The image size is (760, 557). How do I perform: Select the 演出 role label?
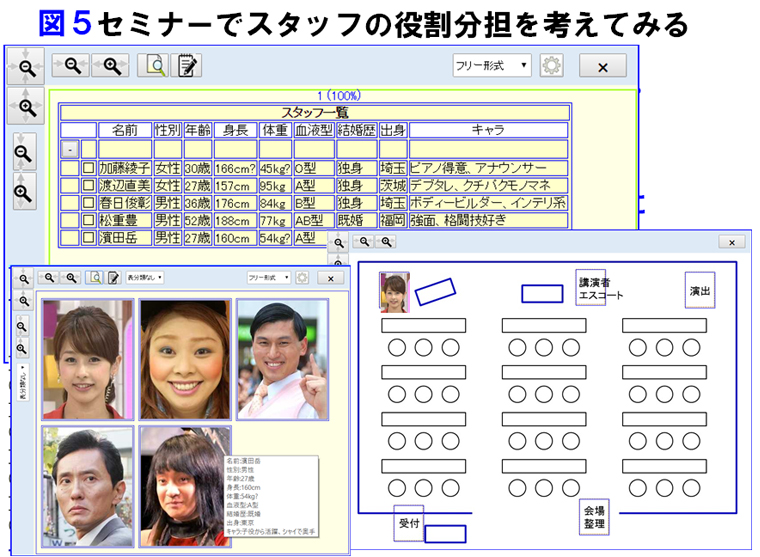coord(700,290)
